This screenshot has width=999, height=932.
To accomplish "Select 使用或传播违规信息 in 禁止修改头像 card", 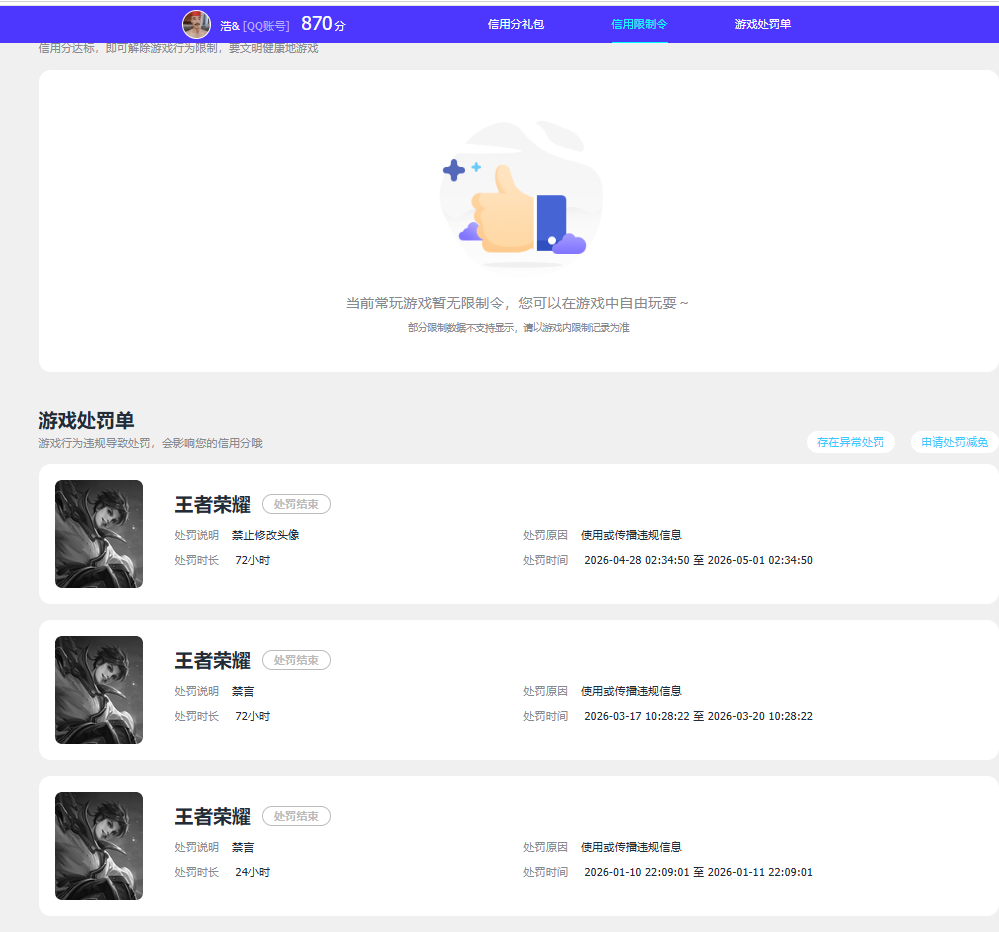I will [631, 535].
